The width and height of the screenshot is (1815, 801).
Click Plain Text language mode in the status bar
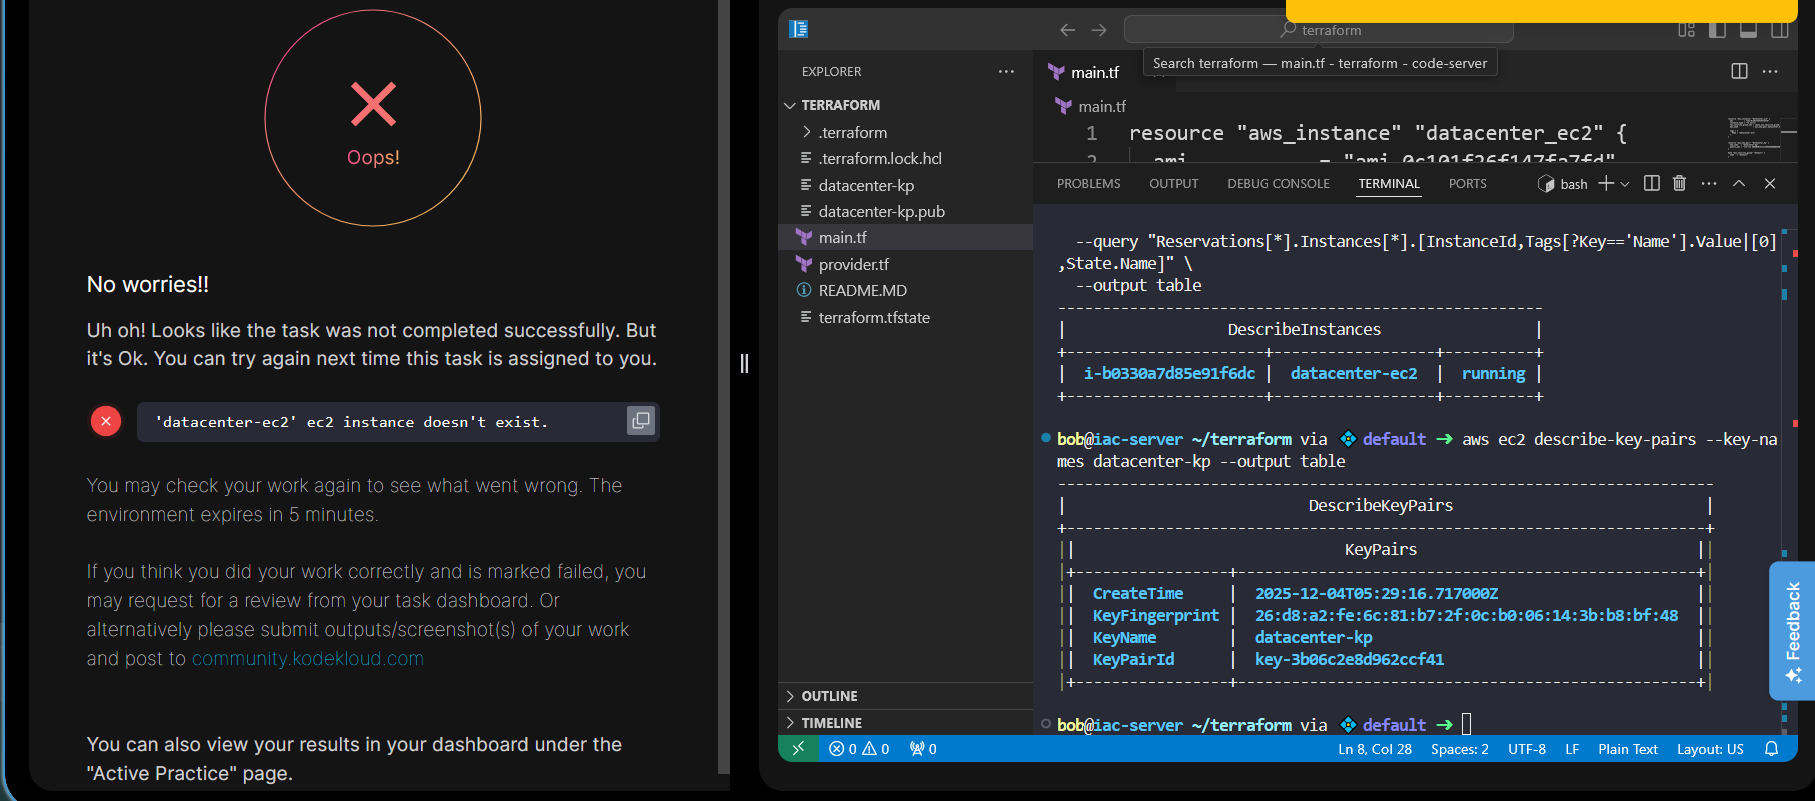[x=1627, y=749]
